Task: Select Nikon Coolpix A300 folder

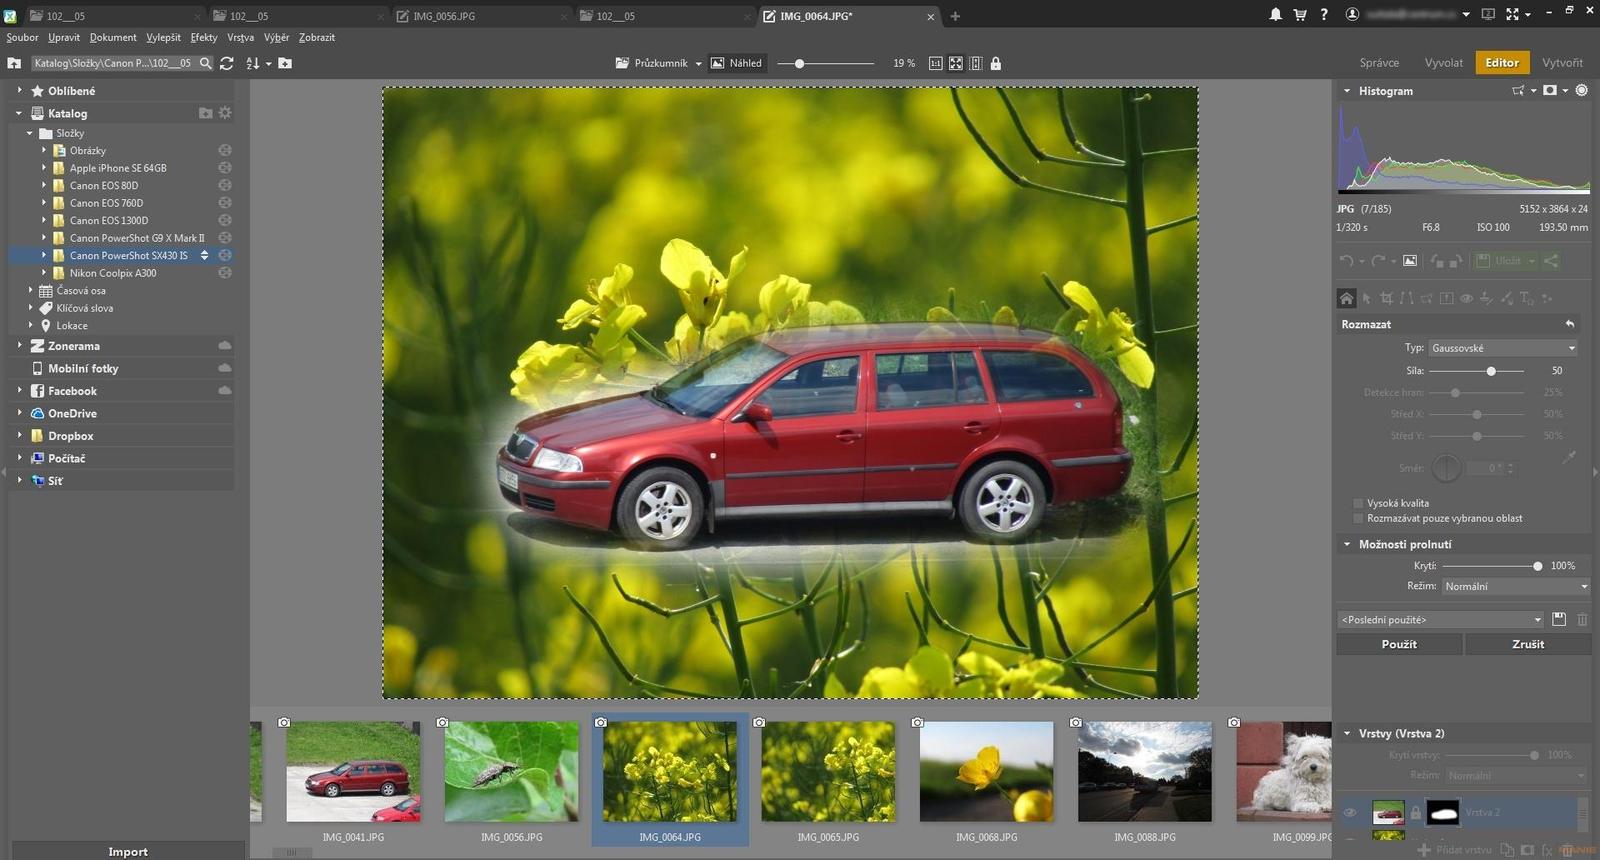Action: pyautogui.click(x=113, y=273)
